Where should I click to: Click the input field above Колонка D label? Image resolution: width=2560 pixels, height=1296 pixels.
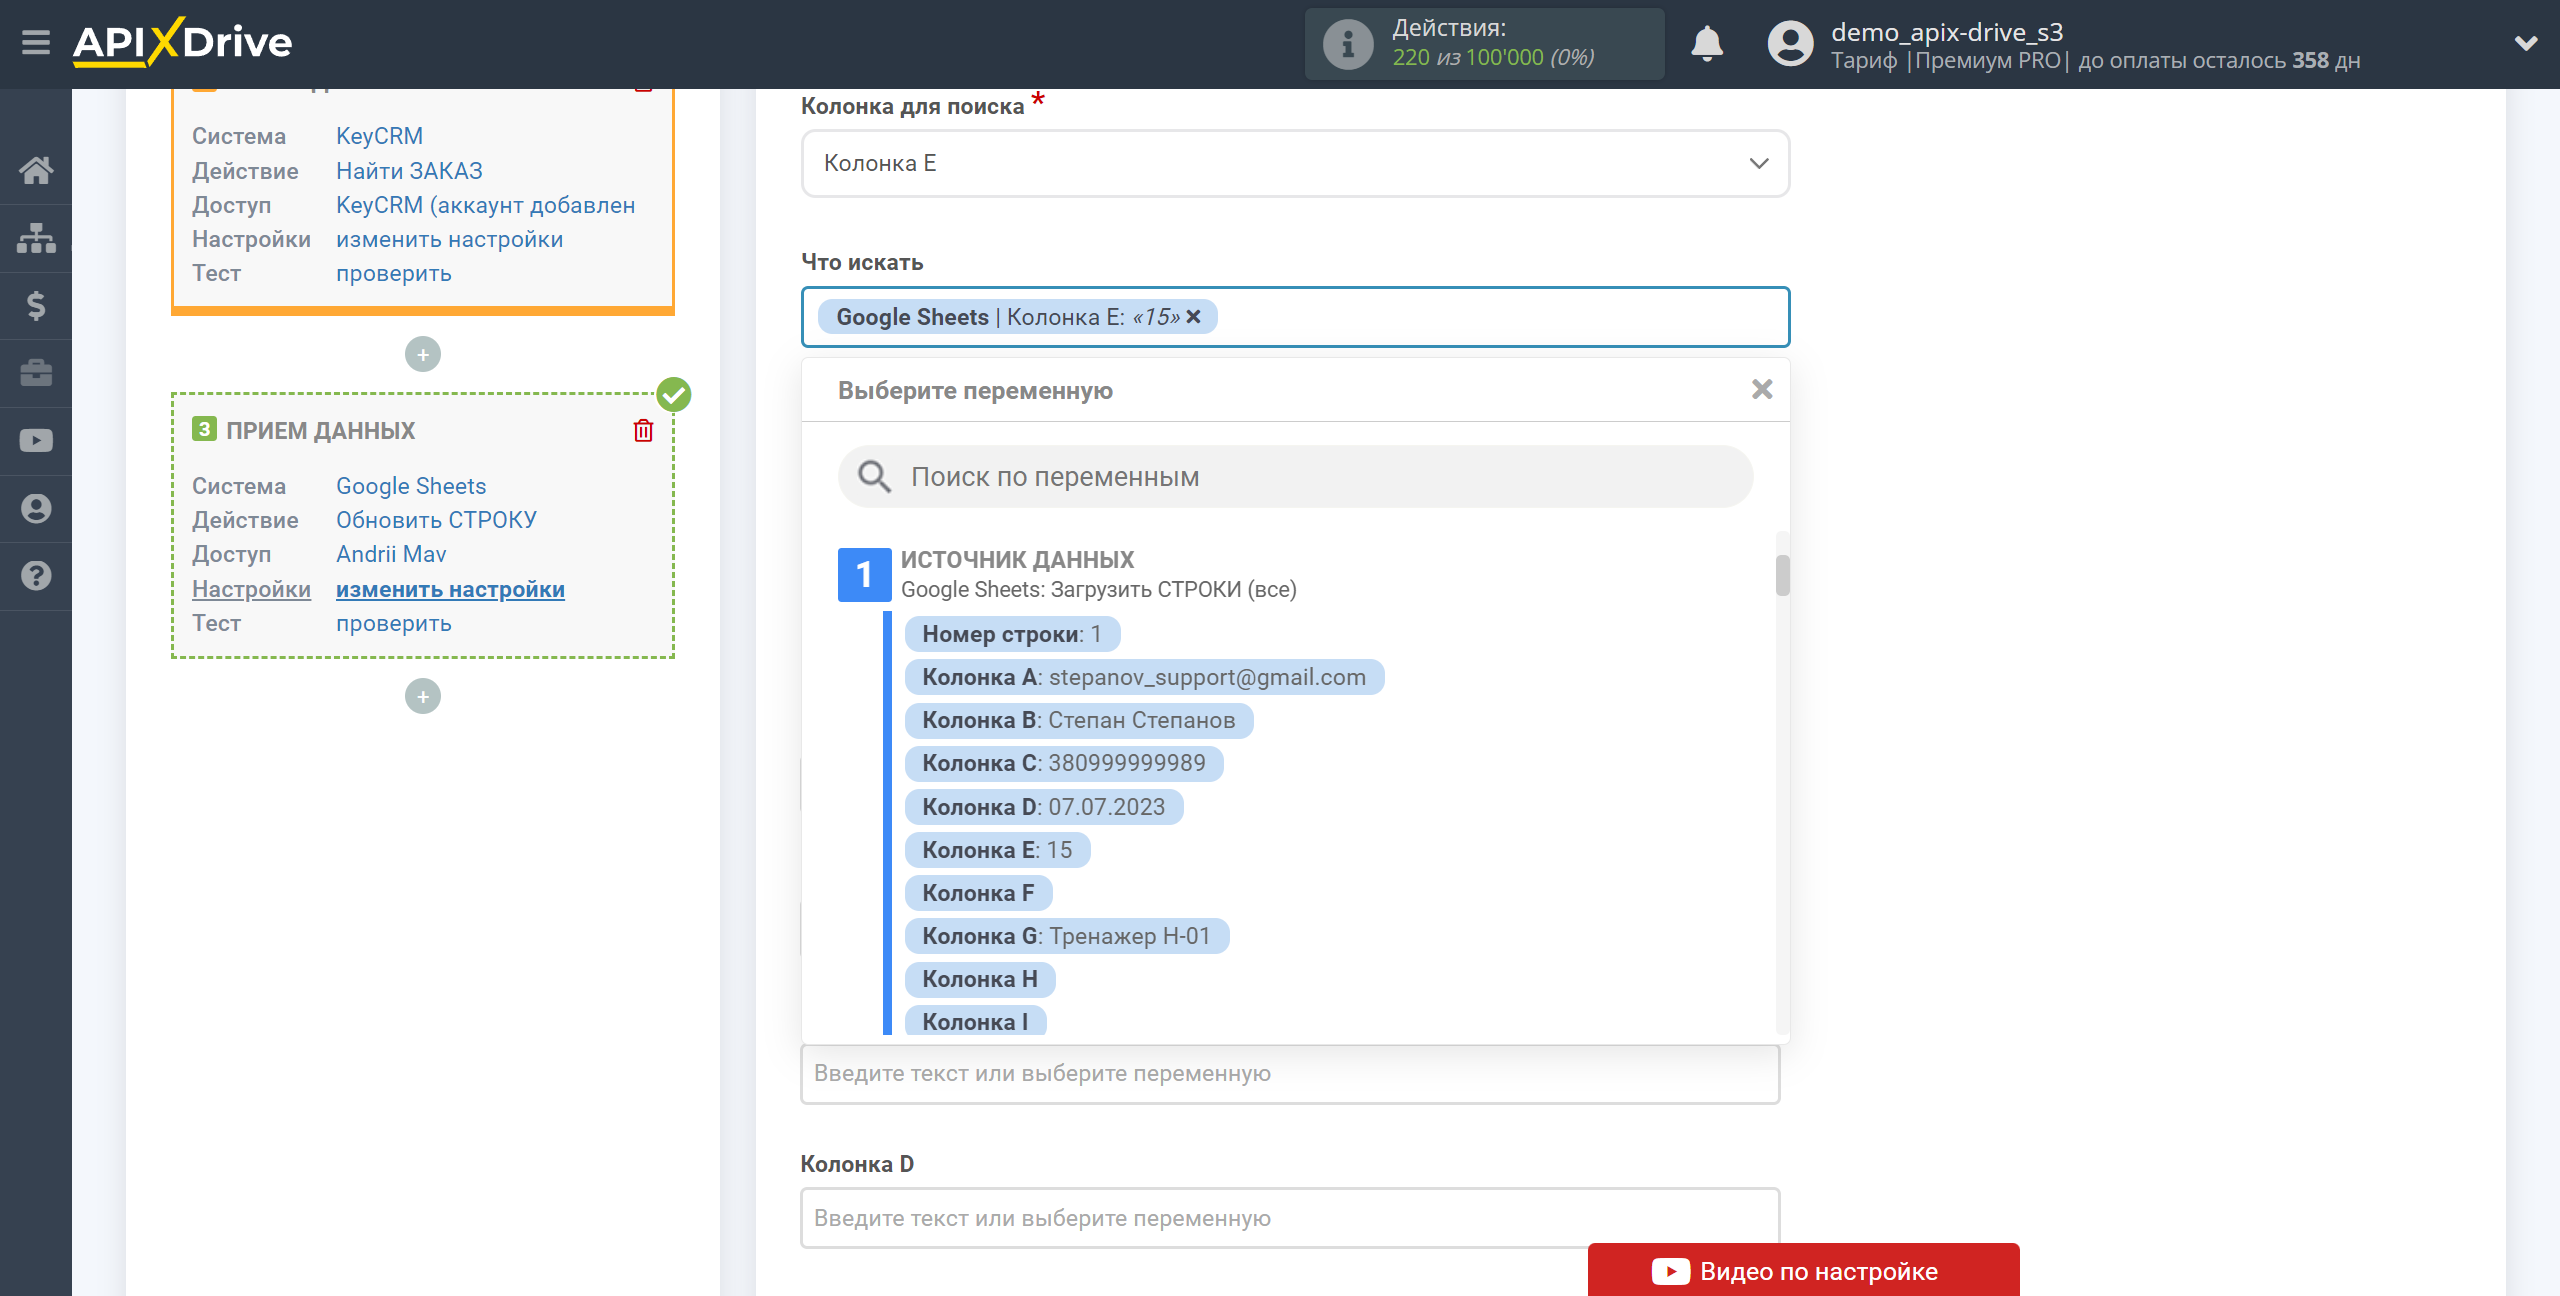coord(1290,1073)
